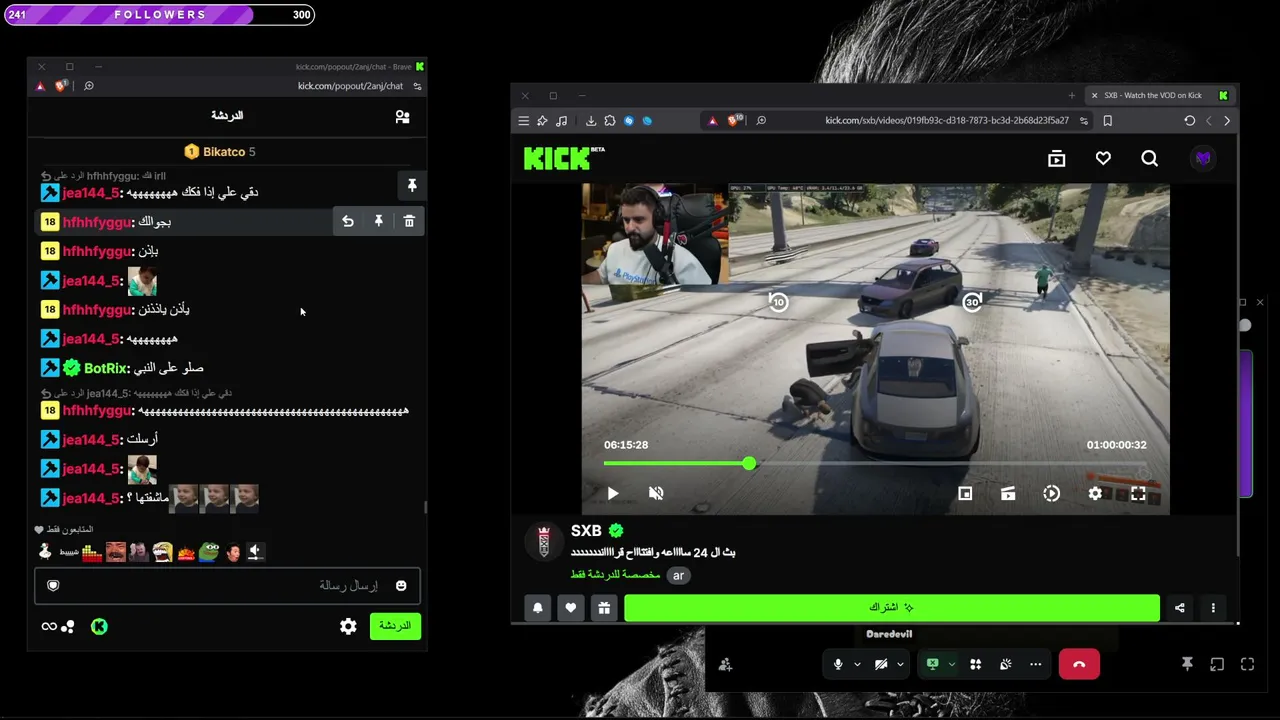Unmute the VOD player volume
The image size is (1280, 720).
(x=656, y=493)
